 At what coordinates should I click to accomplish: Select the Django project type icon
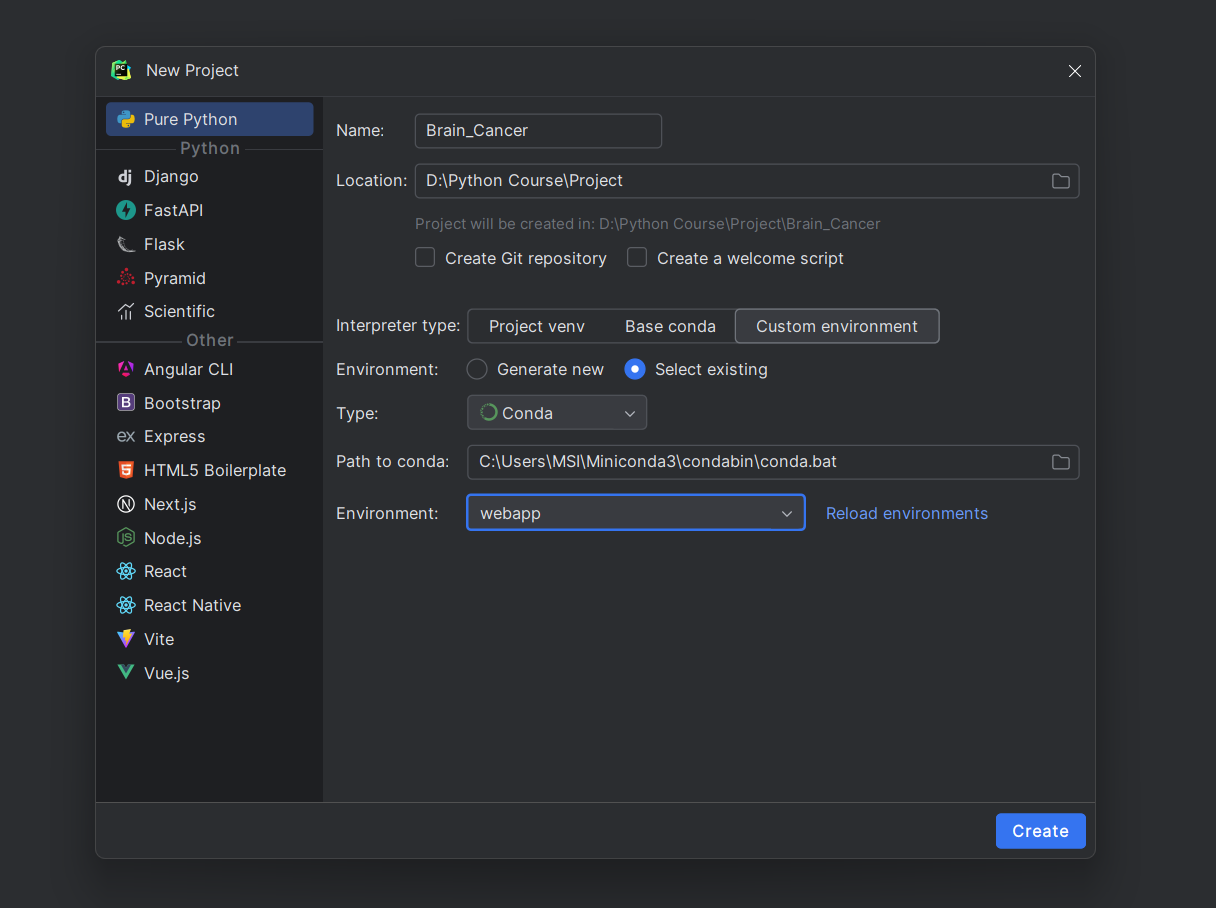click(x=125, y=177)
